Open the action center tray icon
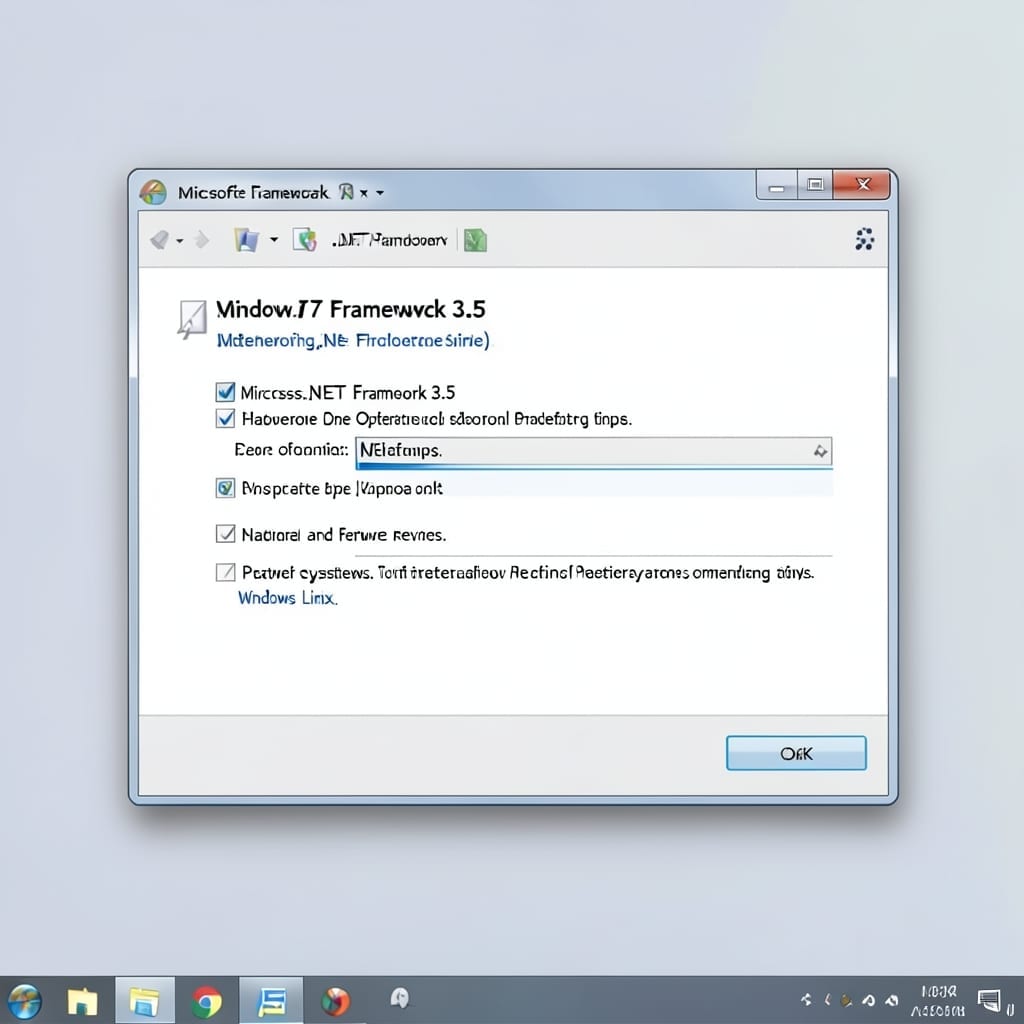Viewport: 1024px width, 1024px height. 989,1000
